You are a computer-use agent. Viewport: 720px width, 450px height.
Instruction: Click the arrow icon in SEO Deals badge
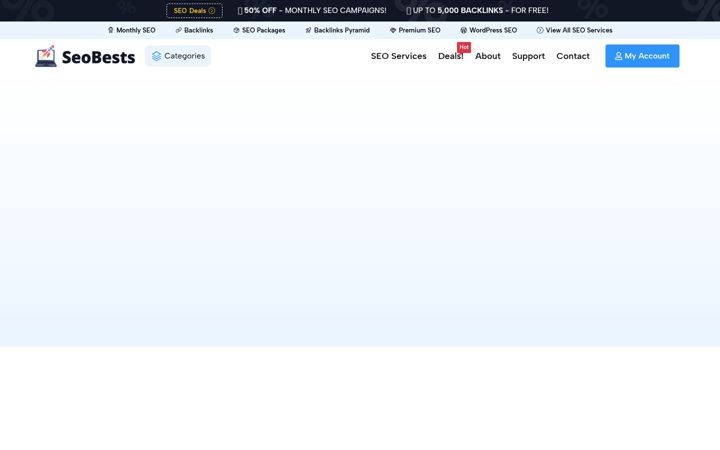pos(212,11)
